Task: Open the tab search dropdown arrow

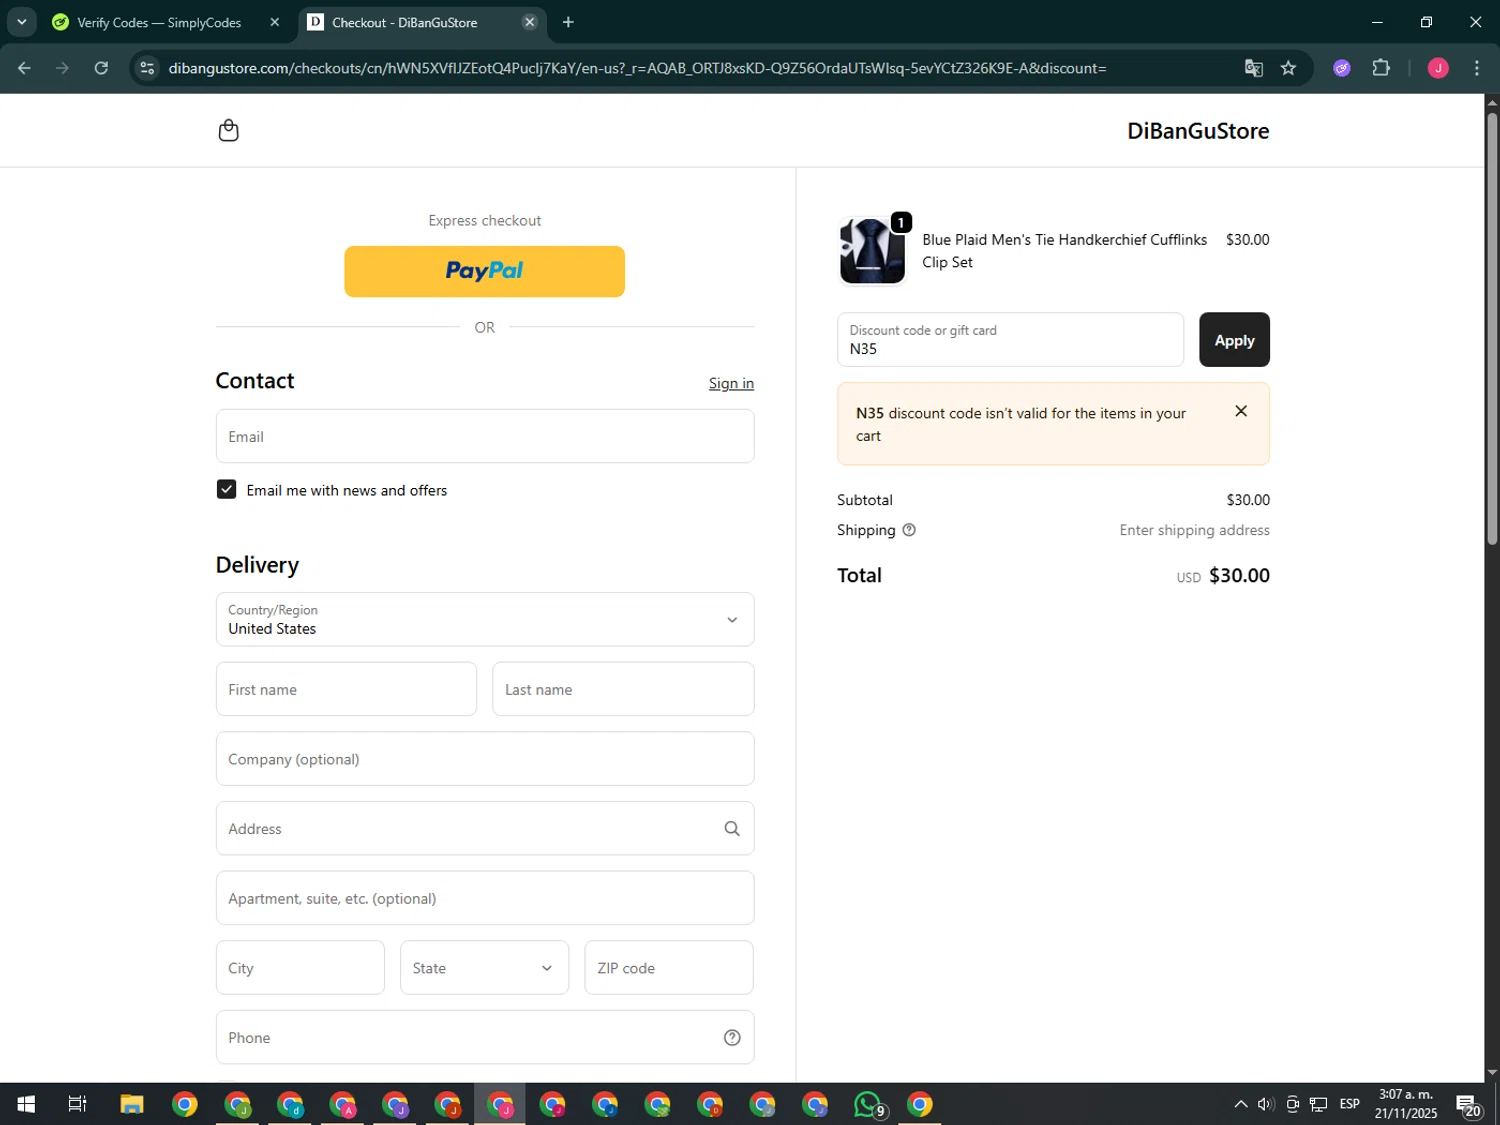Action: [x=21, y=22]
